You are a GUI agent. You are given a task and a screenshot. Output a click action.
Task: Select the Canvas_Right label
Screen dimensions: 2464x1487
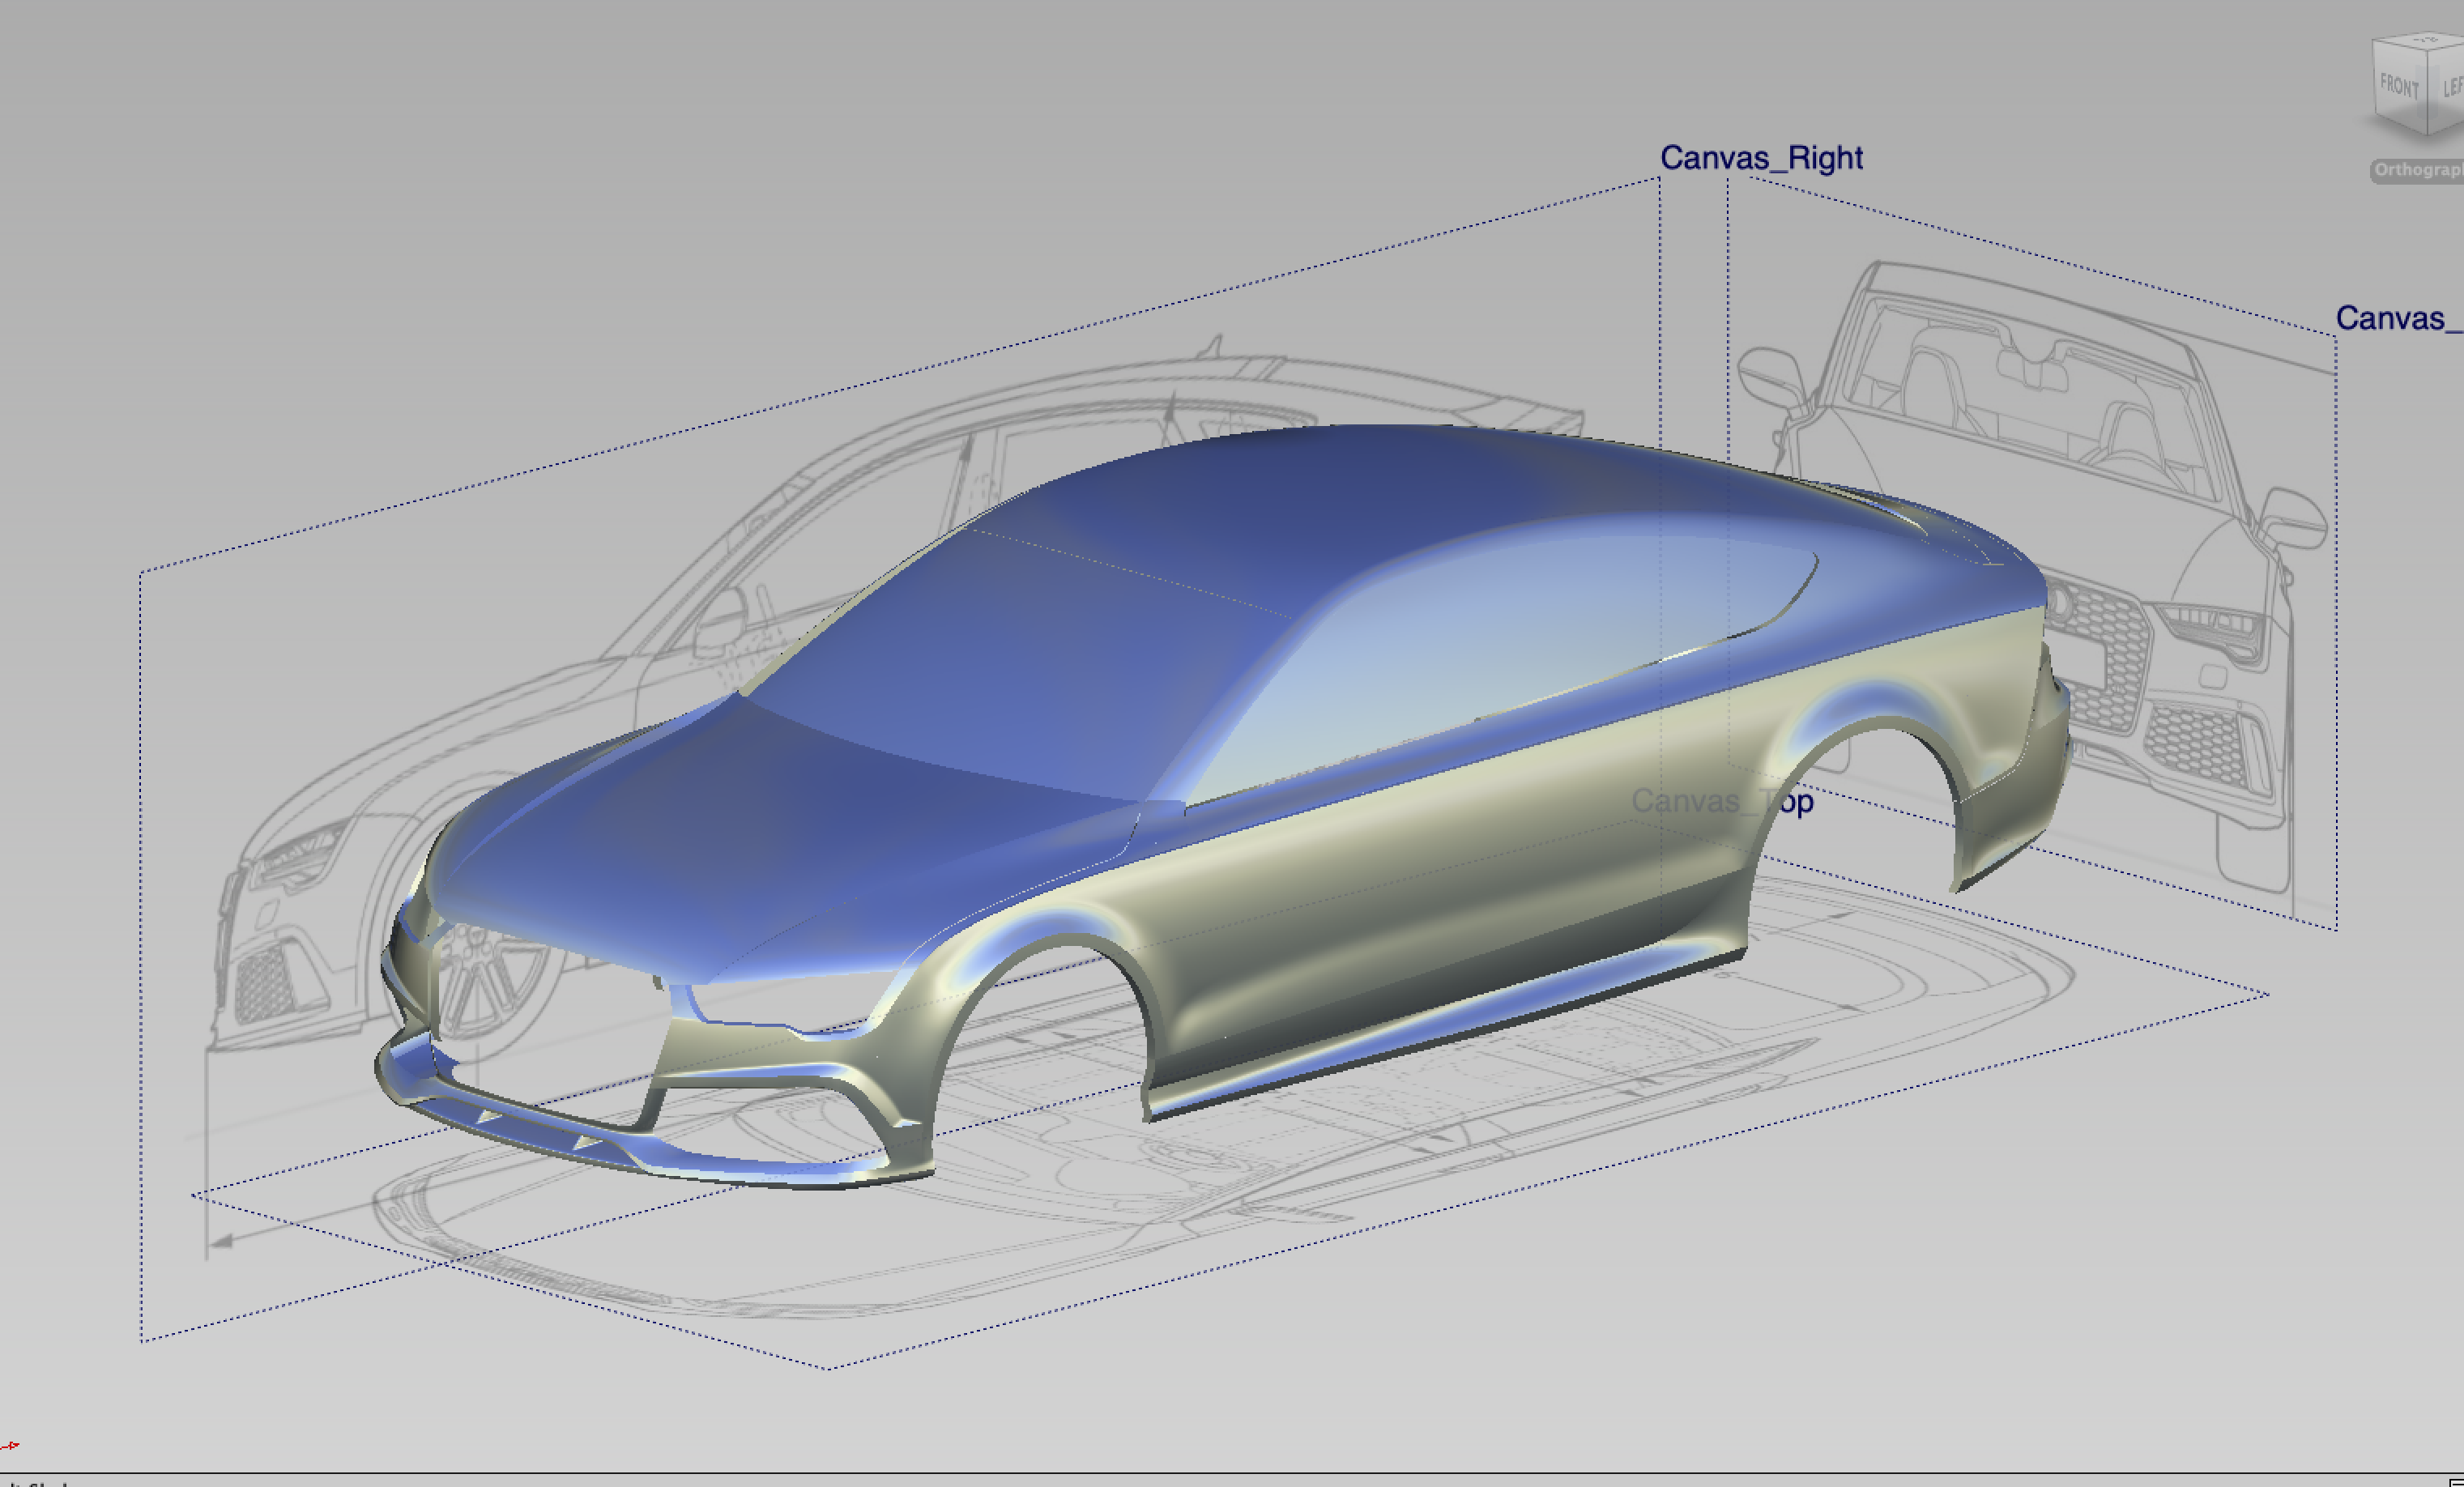(1761, 158)
